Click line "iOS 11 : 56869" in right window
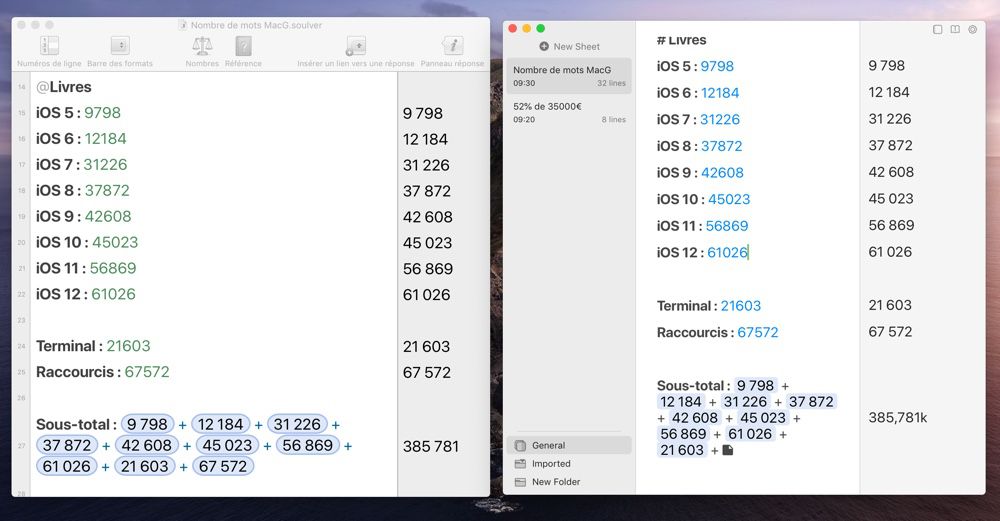 point(702,226)
